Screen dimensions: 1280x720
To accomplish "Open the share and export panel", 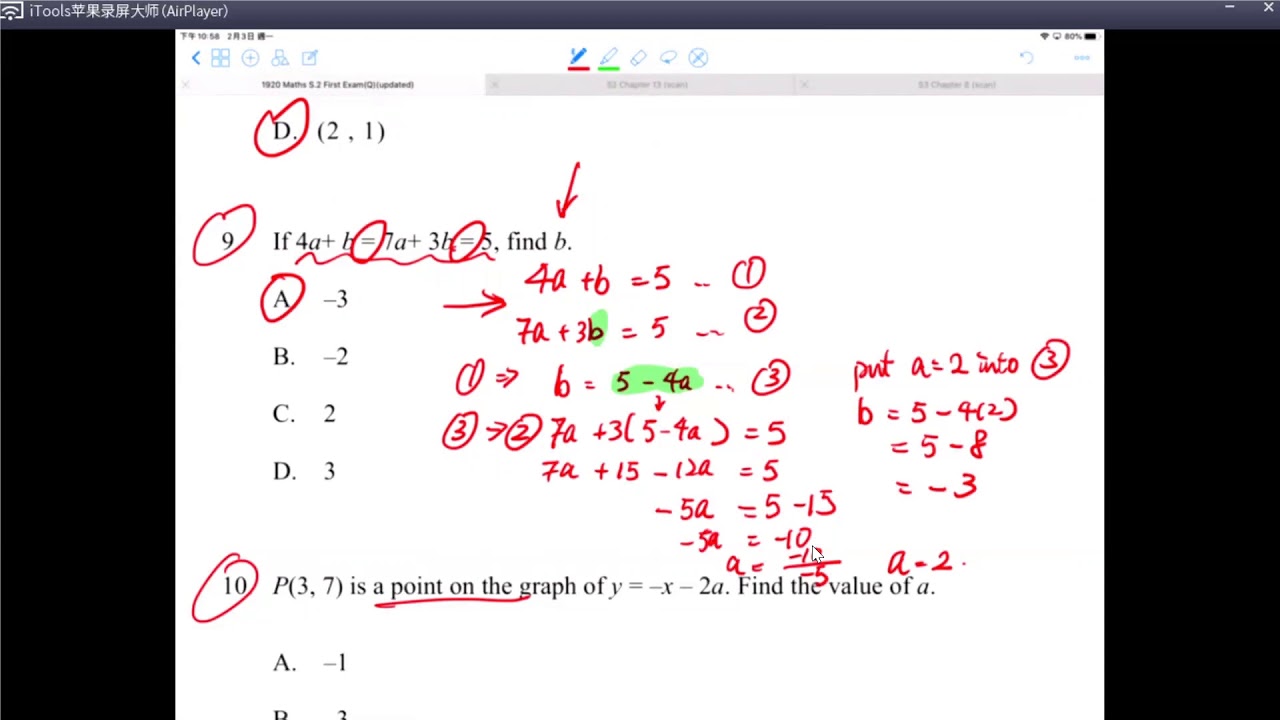I will pyautogui.click(x=310, y=58).
